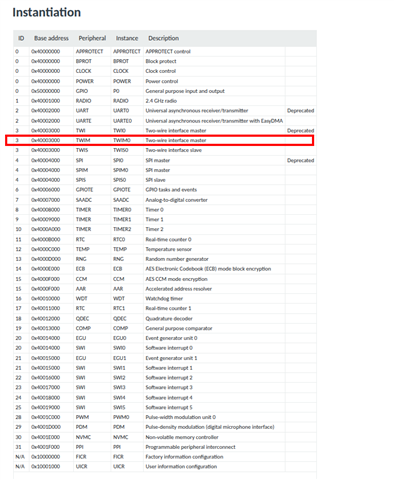Click the 'Software interrupt 5' description
This screenshot has height=480, width=394.
tap(169, 407)
